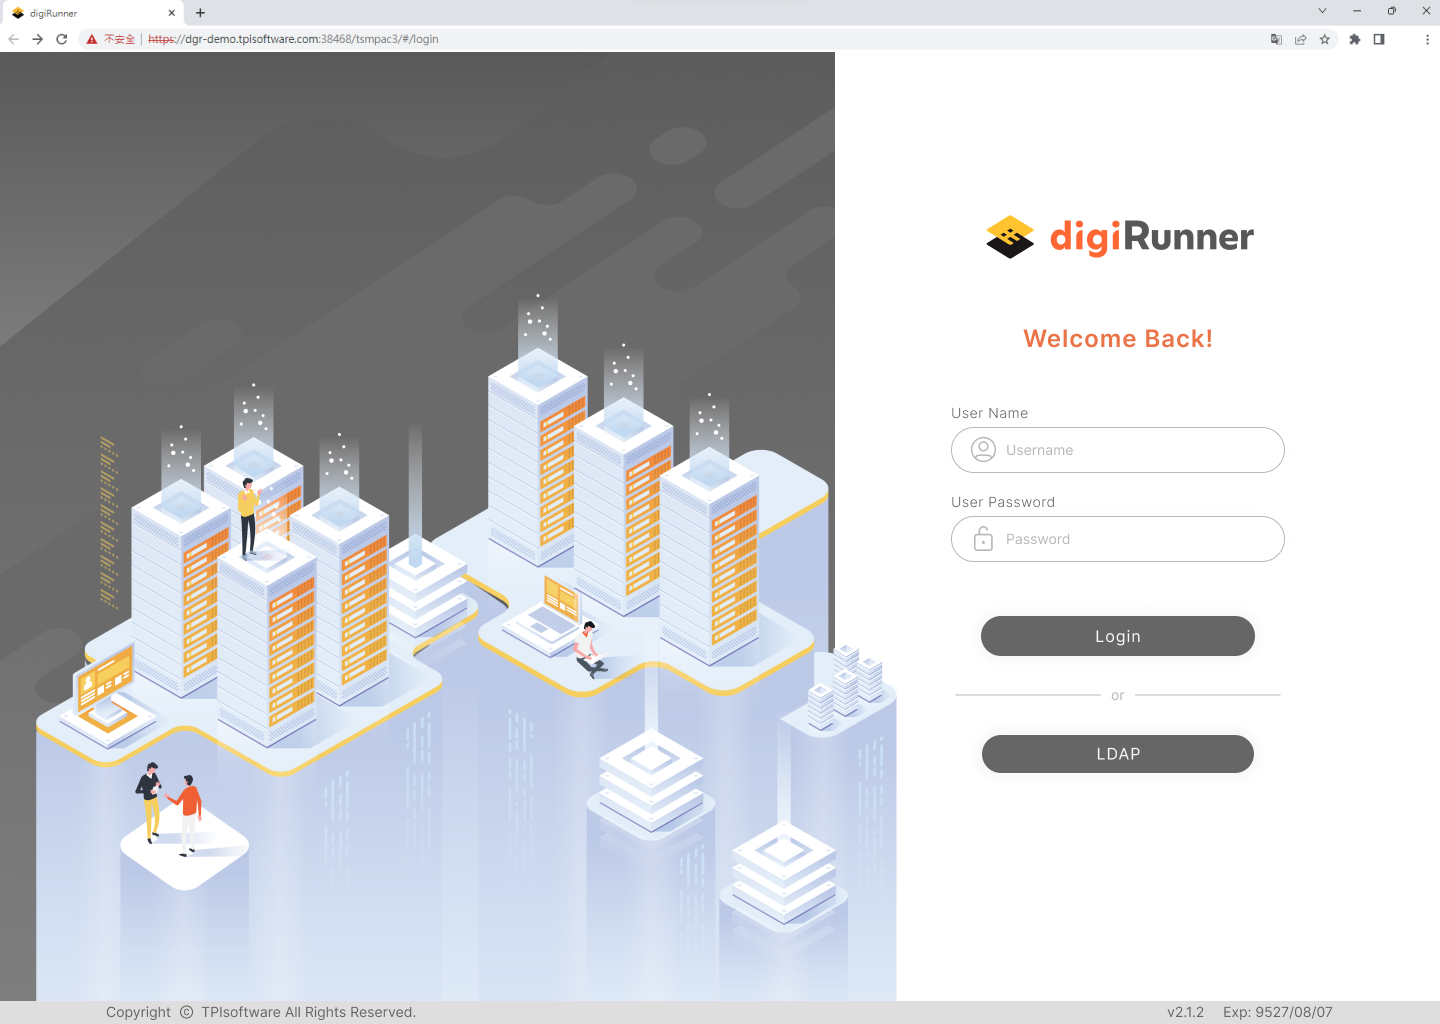Screen dimensions: 1440x1024
Task: Click the digiRunner logo on login panel
Action: pyautogui.click(x=1119, y=237)
